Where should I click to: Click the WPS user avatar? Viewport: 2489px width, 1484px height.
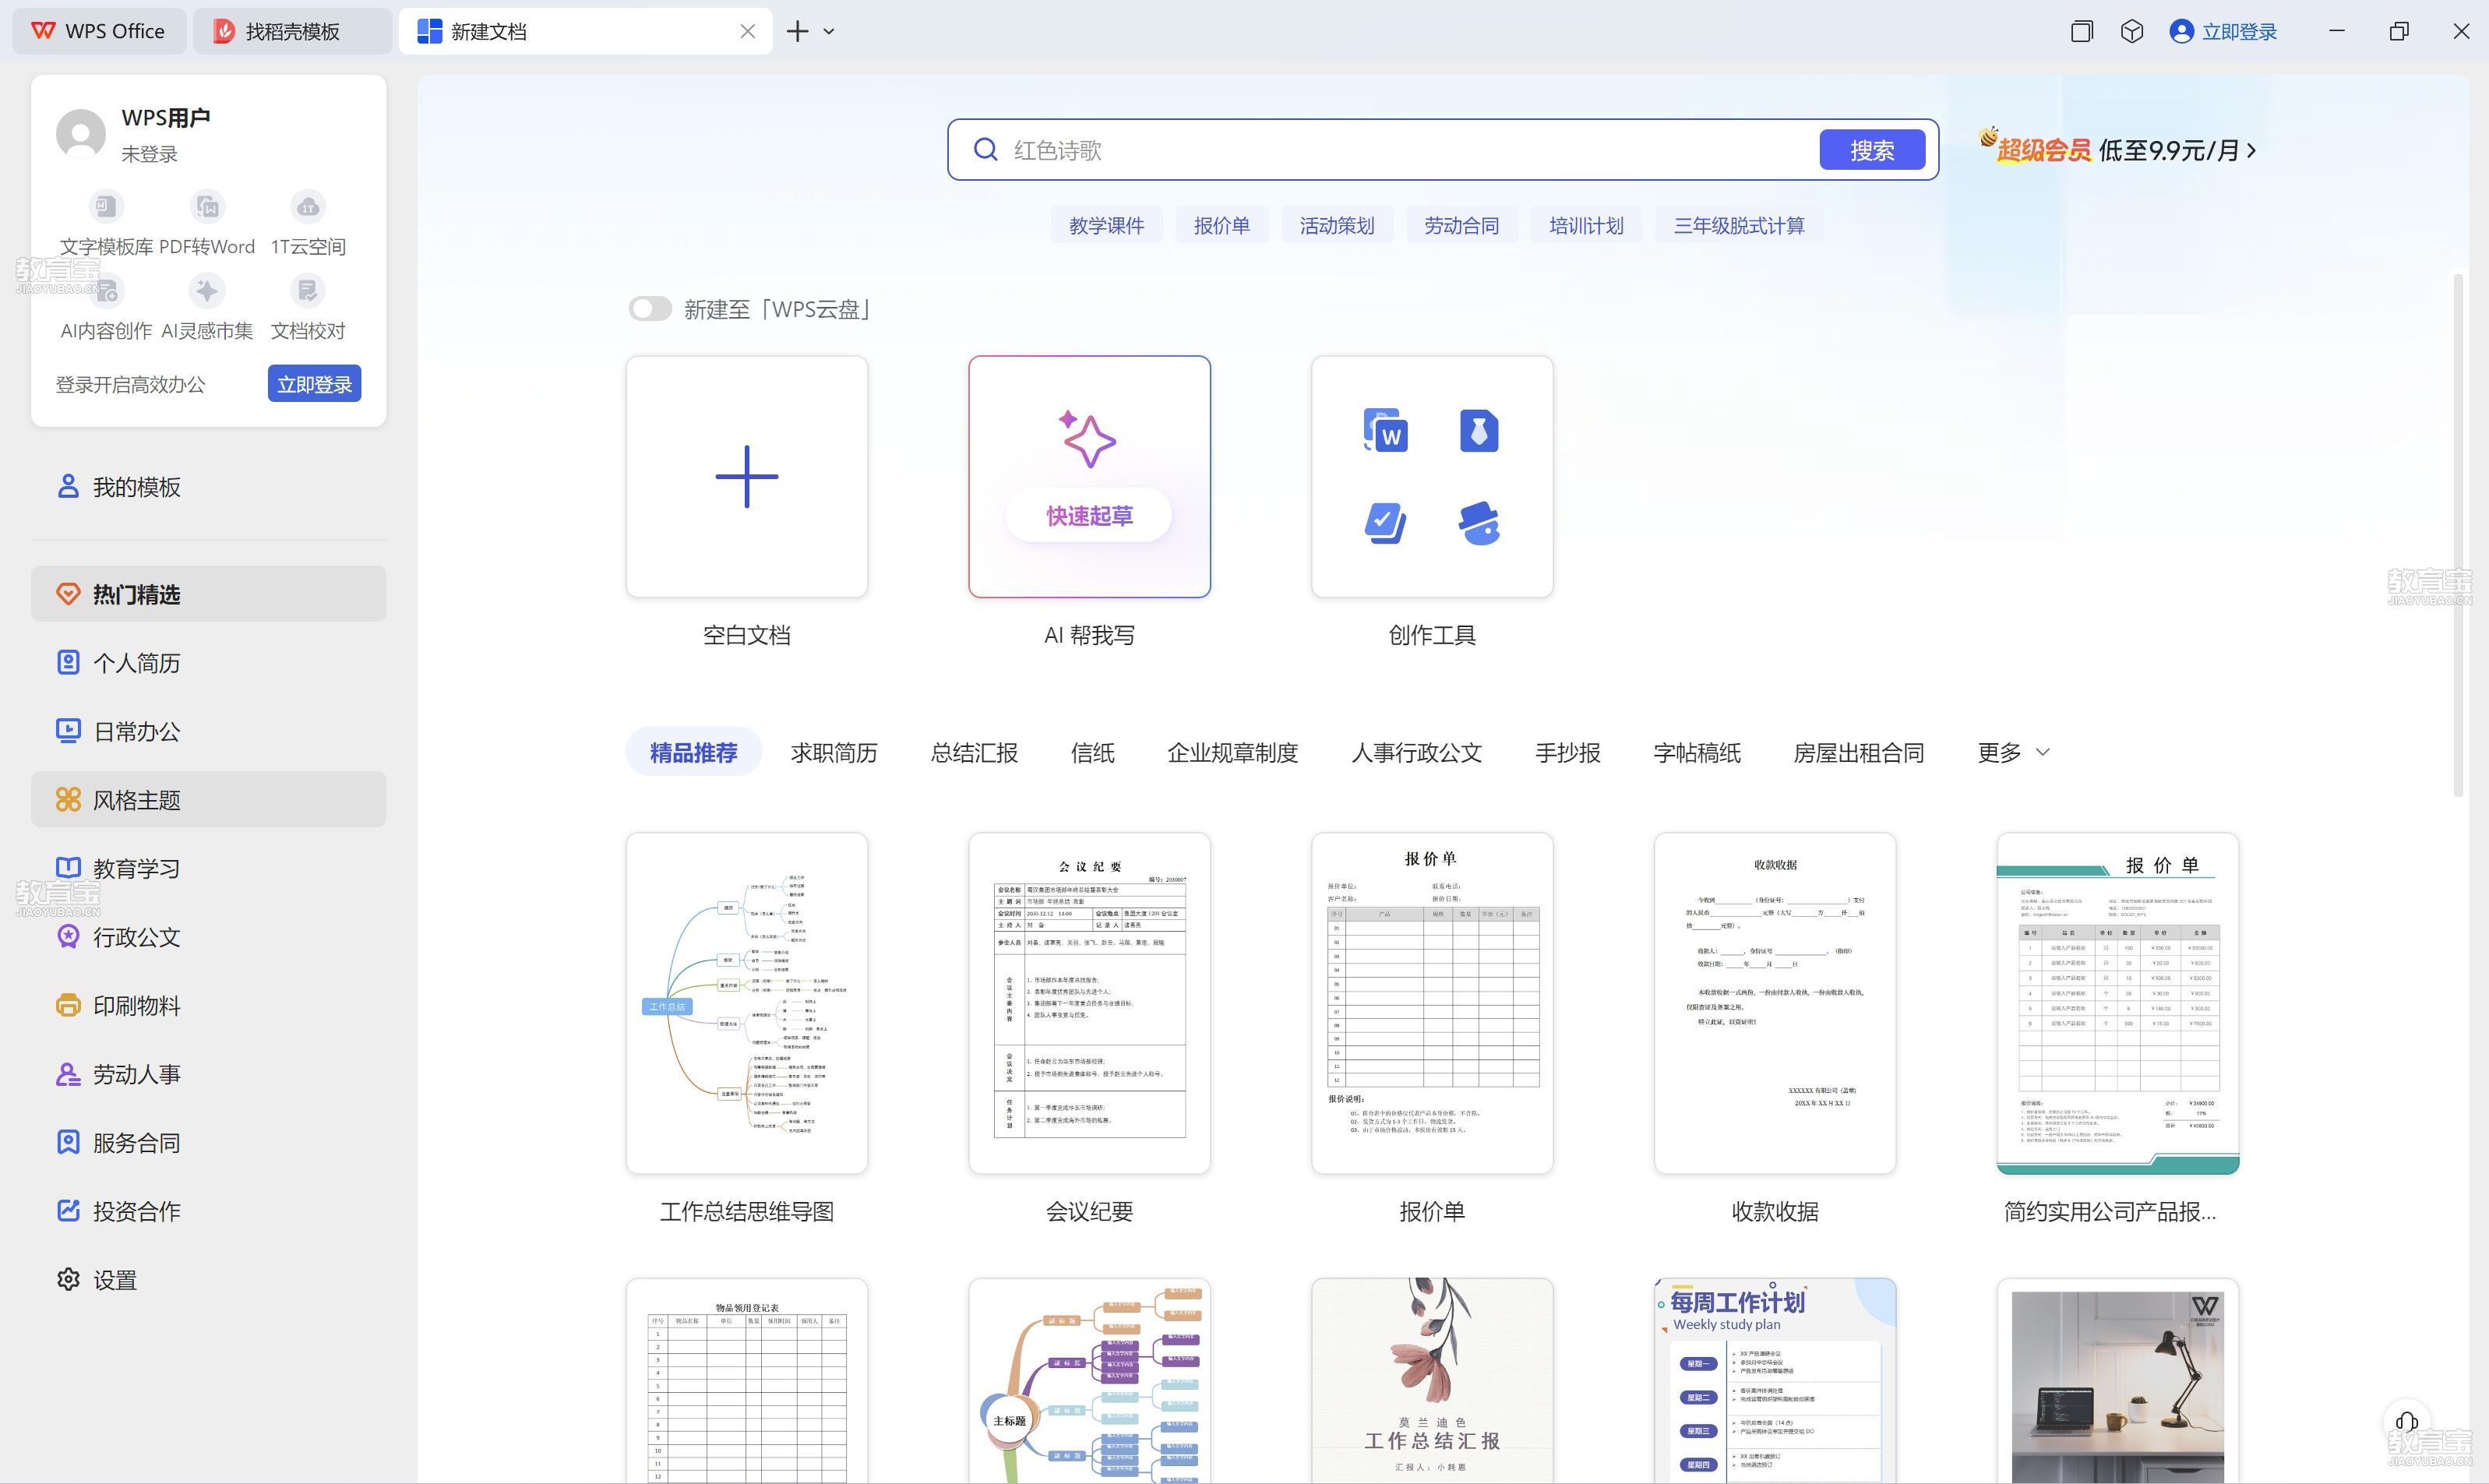(x=81, y=134)
